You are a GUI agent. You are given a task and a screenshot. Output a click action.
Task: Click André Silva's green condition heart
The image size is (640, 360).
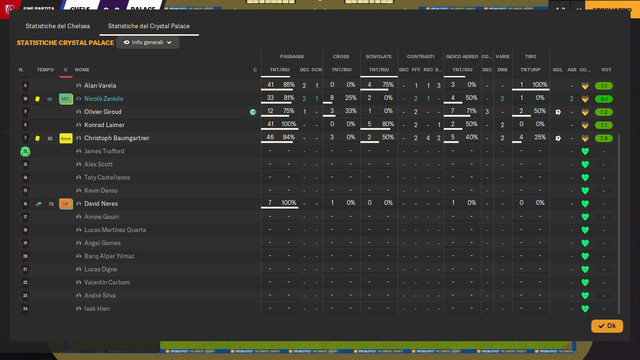585,296
